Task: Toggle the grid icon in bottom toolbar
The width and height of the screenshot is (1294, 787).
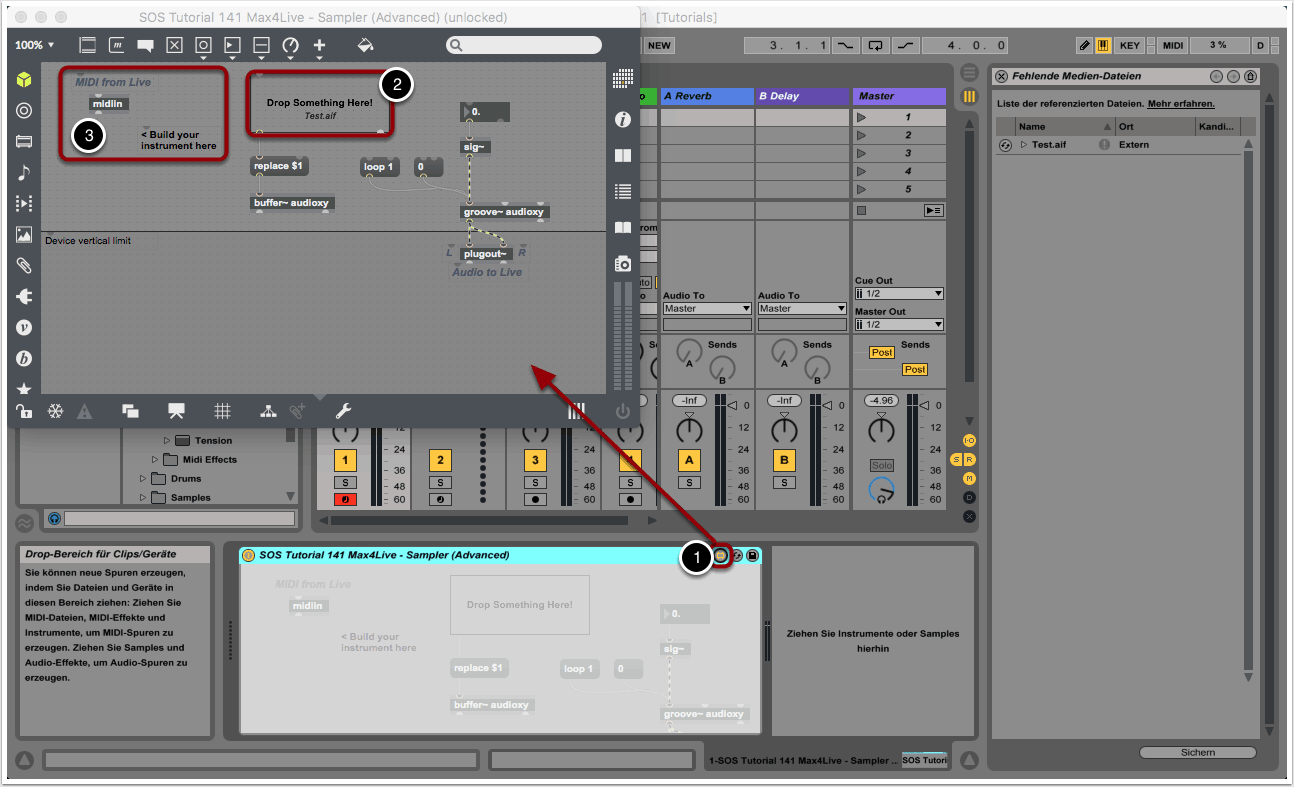Action: click(223, 410)
